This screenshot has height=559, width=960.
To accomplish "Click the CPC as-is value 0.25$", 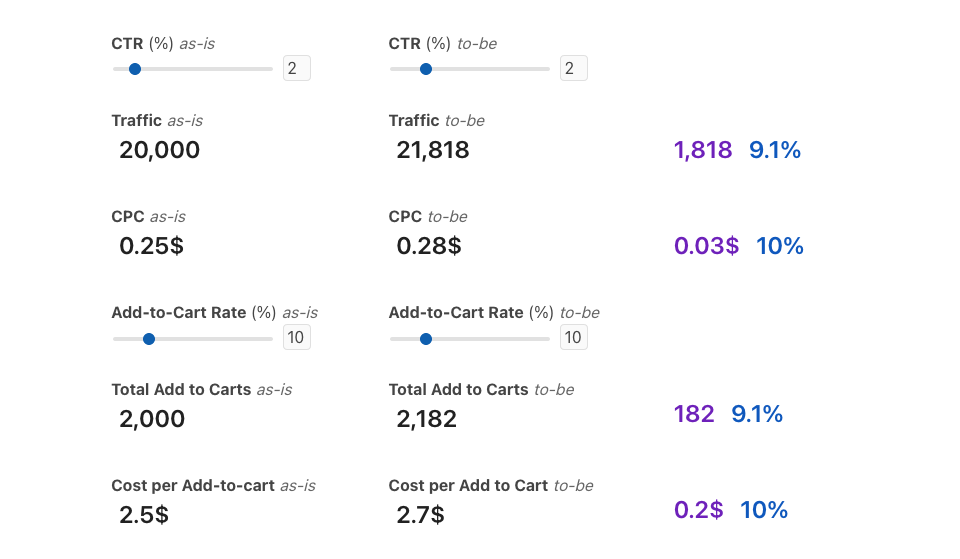I will [x=151, y=246].
